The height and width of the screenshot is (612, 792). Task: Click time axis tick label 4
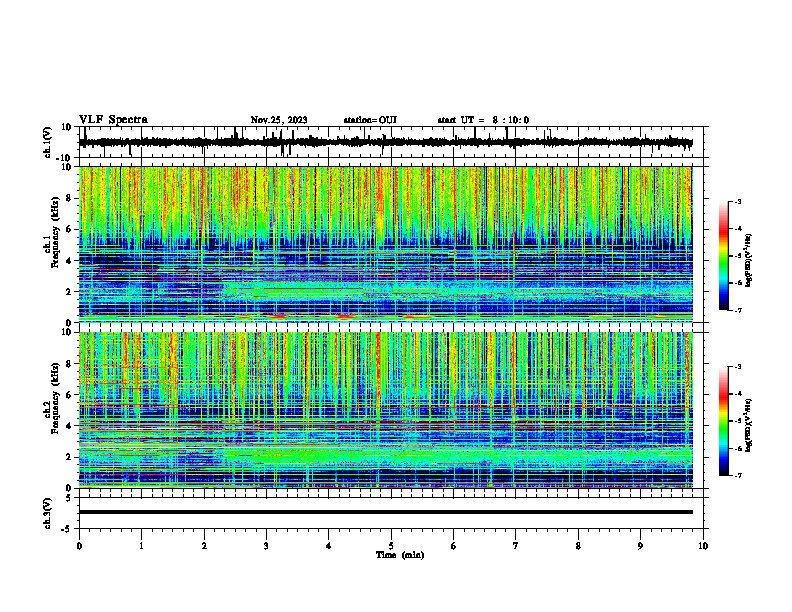coord(329,546)
